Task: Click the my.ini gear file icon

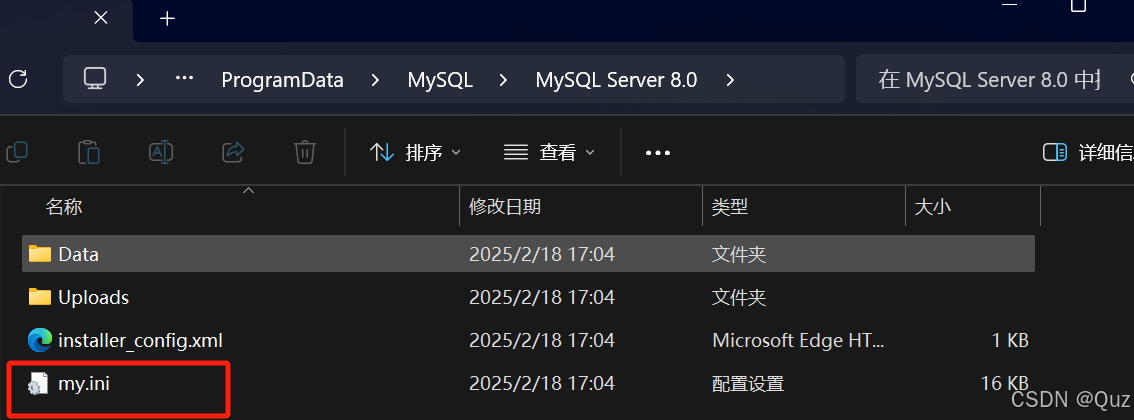Action: point(38,384)
